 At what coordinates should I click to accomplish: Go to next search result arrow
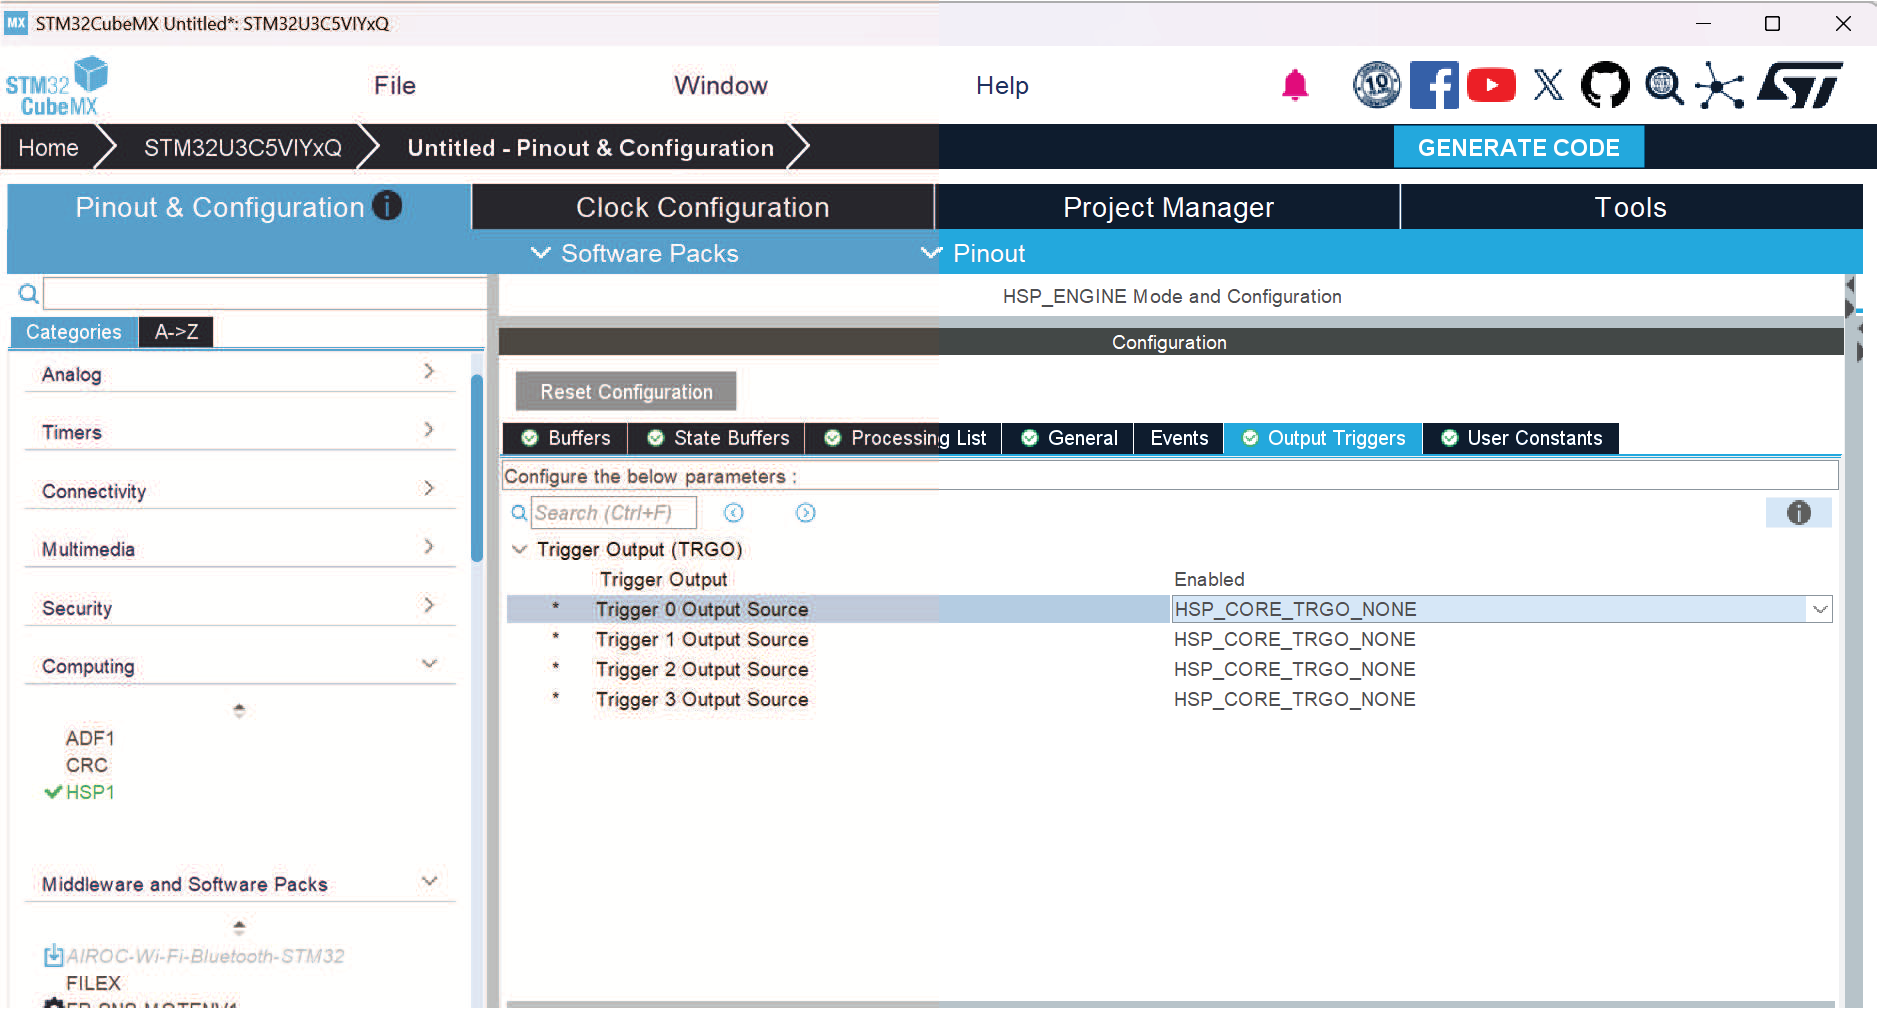806,513
